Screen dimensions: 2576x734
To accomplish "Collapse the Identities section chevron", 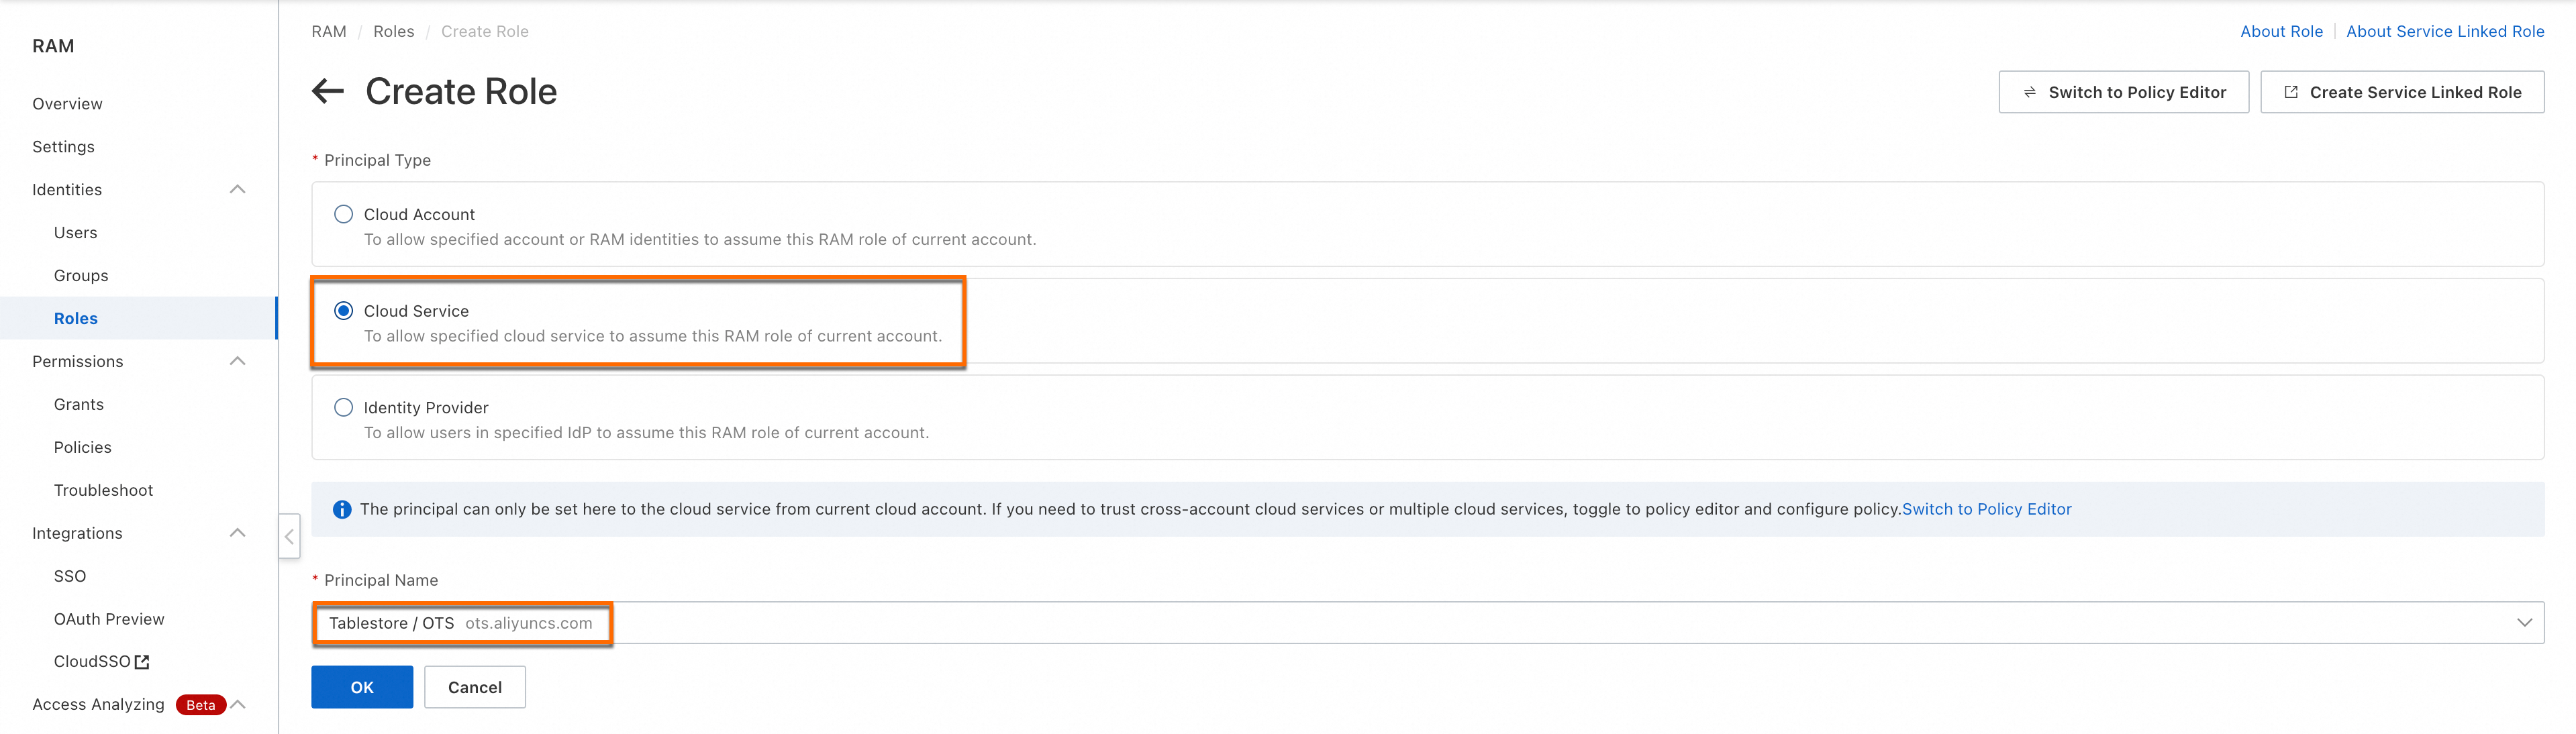I will click(237, 190).
